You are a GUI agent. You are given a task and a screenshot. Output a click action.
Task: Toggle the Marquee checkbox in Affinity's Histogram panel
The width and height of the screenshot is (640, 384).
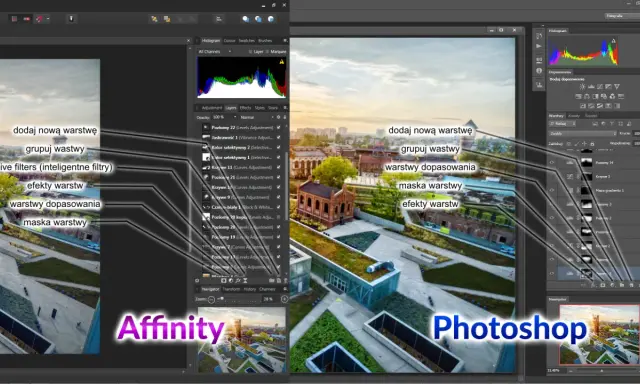267,52
